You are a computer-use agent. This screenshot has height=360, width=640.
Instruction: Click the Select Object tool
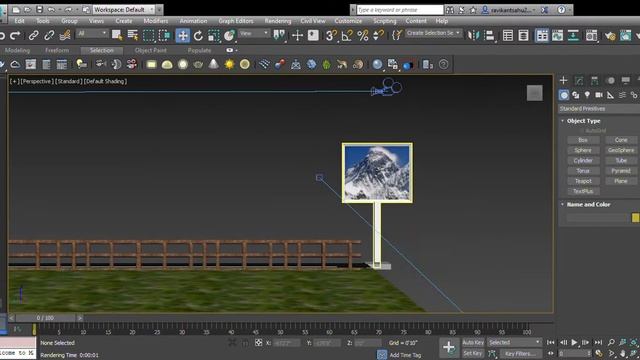(x=117, y=36)
